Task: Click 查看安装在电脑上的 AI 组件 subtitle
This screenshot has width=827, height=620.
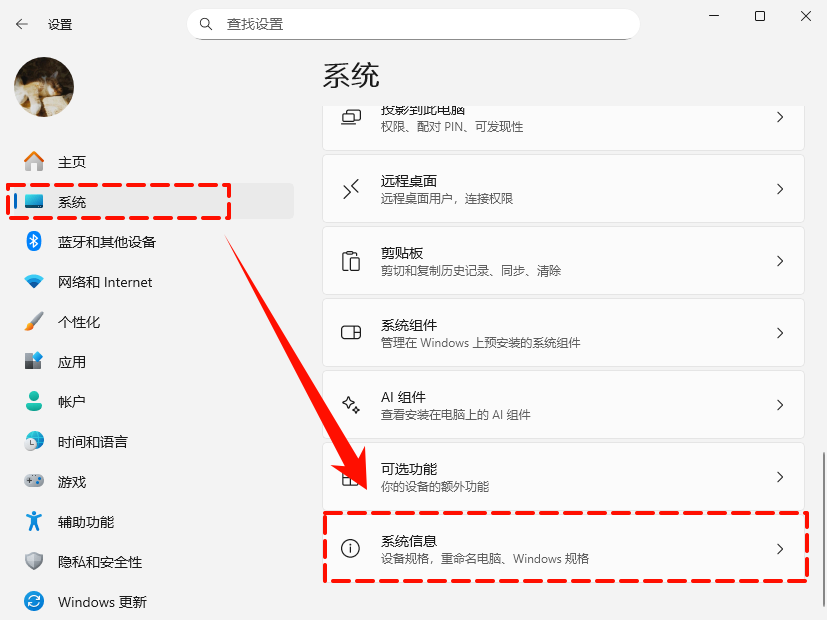Action: [x=456, y=415]
